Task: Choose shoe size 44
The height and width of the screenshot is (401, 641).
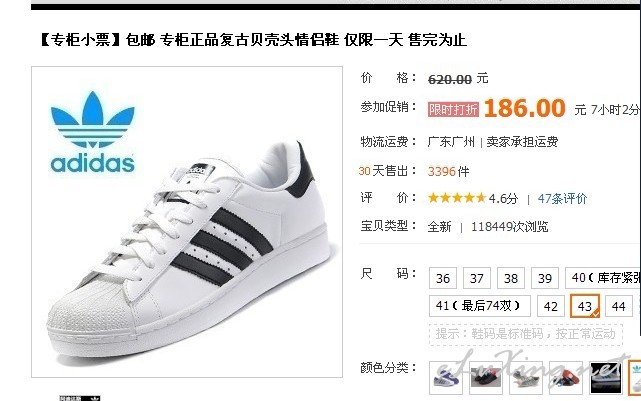Action: click(619, 306)
